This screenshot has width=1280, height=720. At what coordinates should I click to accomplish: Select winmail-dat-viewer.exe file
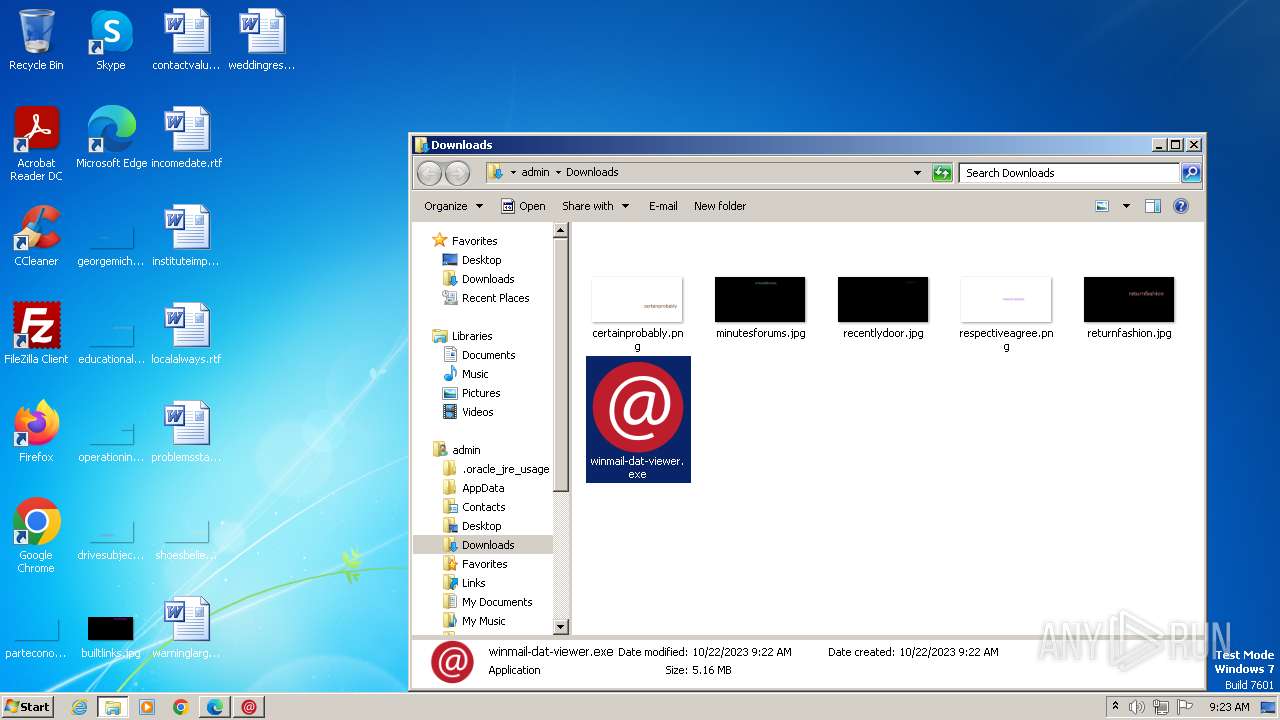638,419
